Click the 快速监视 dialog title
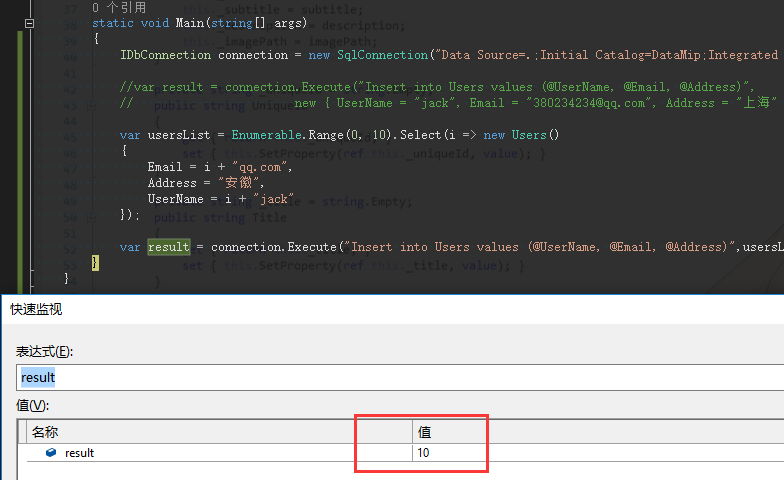 pos(36,310)
